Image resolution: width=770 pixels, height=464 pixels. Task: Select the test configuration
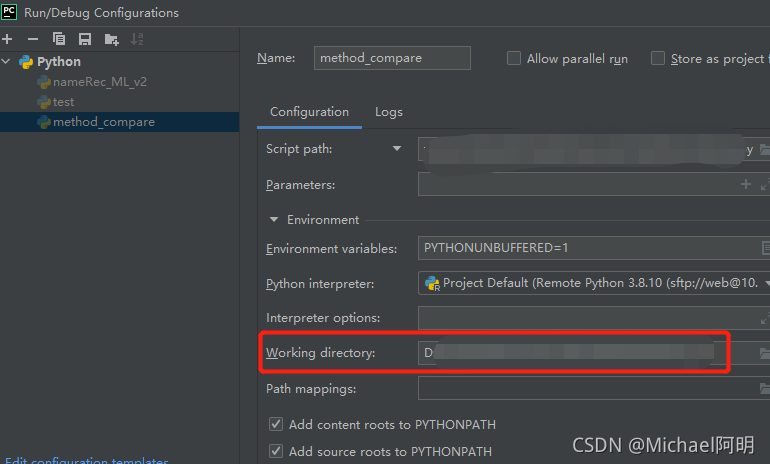[x=63, y=102]
